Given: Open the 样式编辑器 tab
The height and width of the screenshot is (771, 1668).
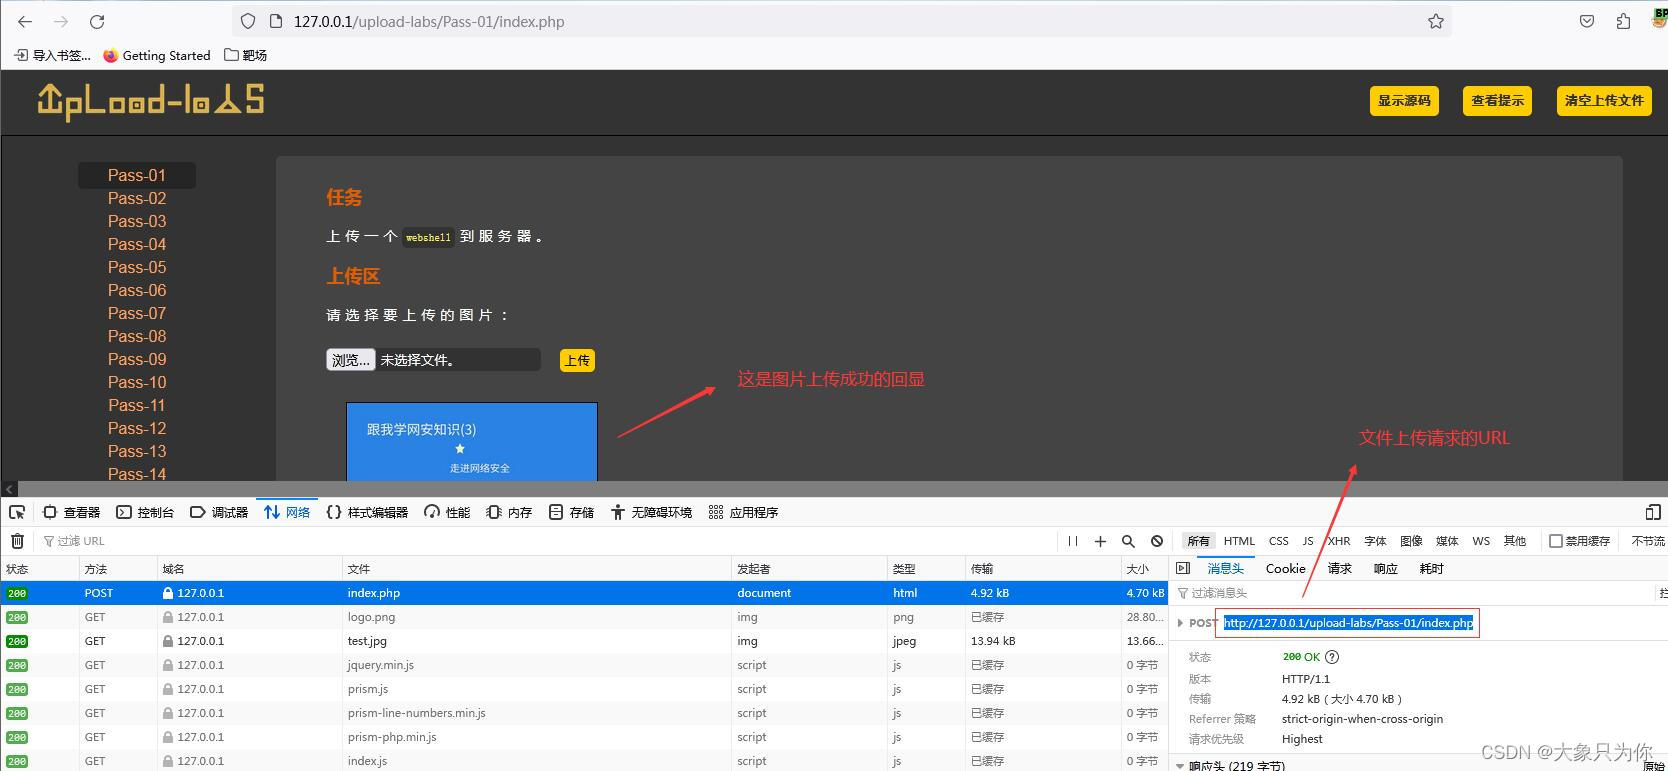Looking at the screenshot, I should pos(367,512).
